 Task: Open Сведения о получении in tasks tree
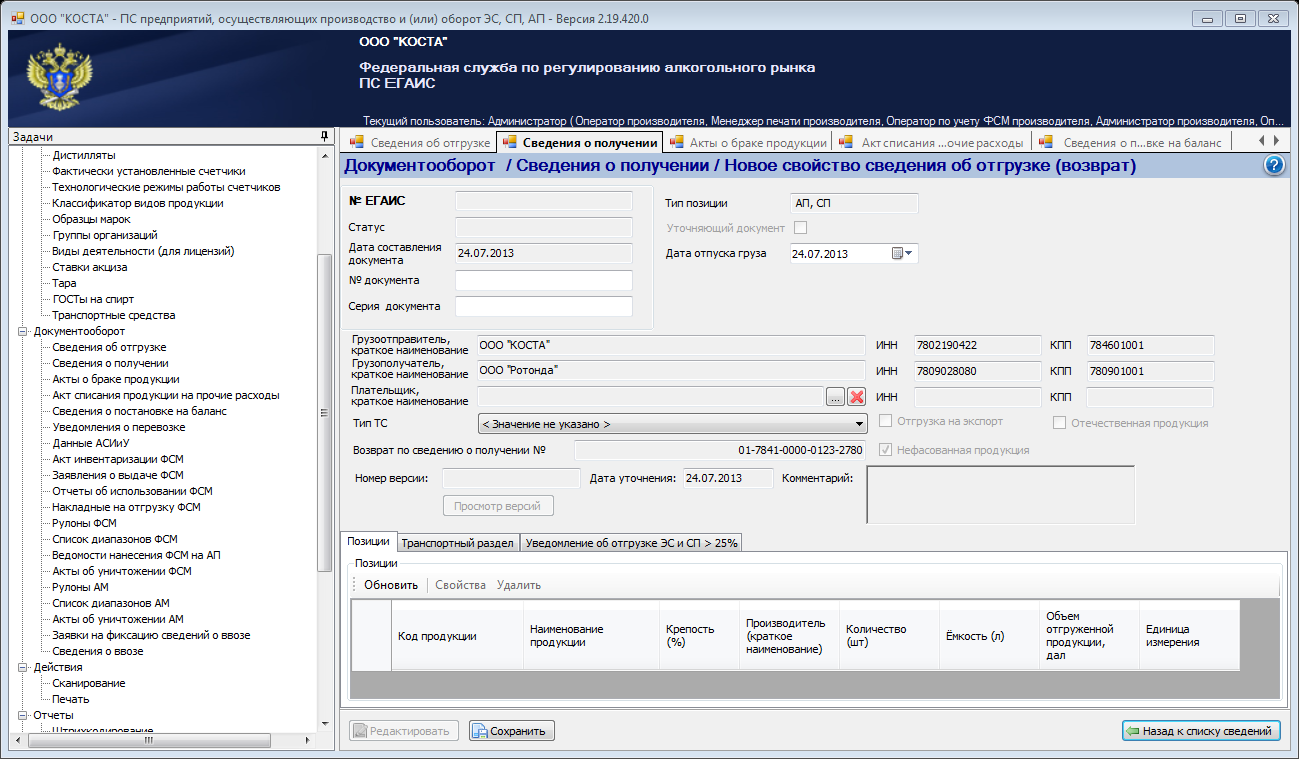click(110, 363)
